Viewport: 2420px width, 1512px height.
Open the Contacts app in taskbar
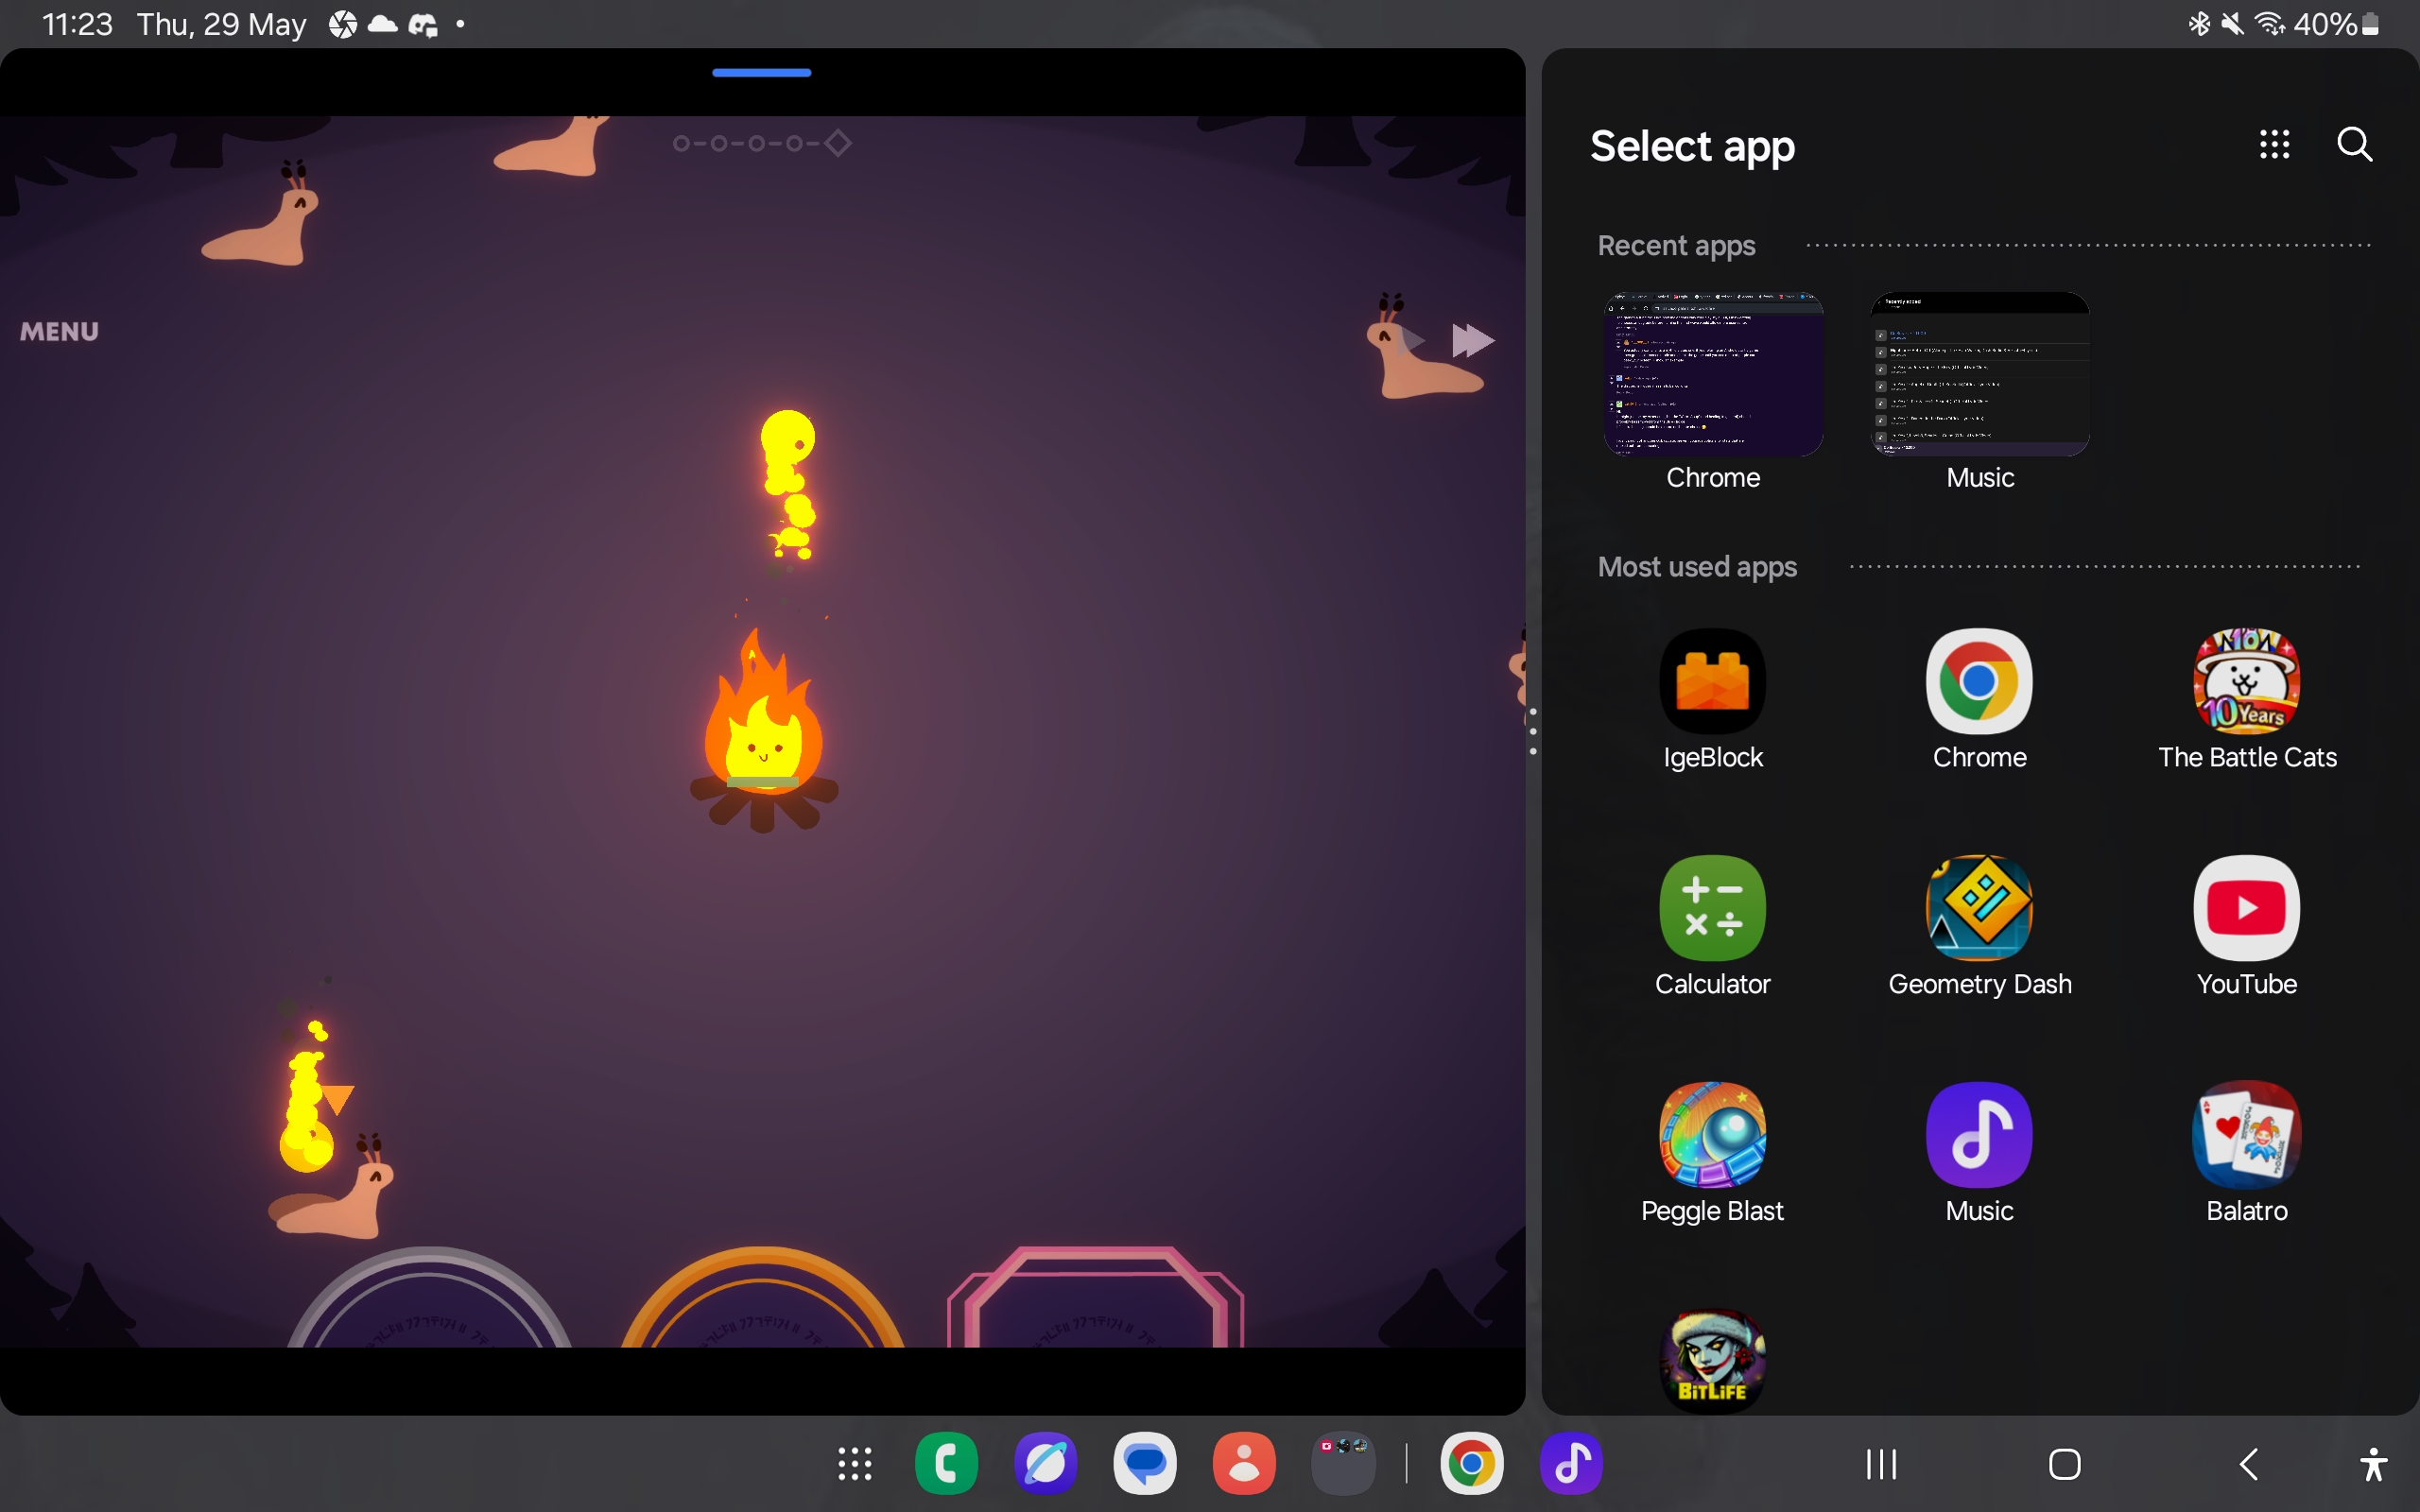[x=1243, y=1464]
